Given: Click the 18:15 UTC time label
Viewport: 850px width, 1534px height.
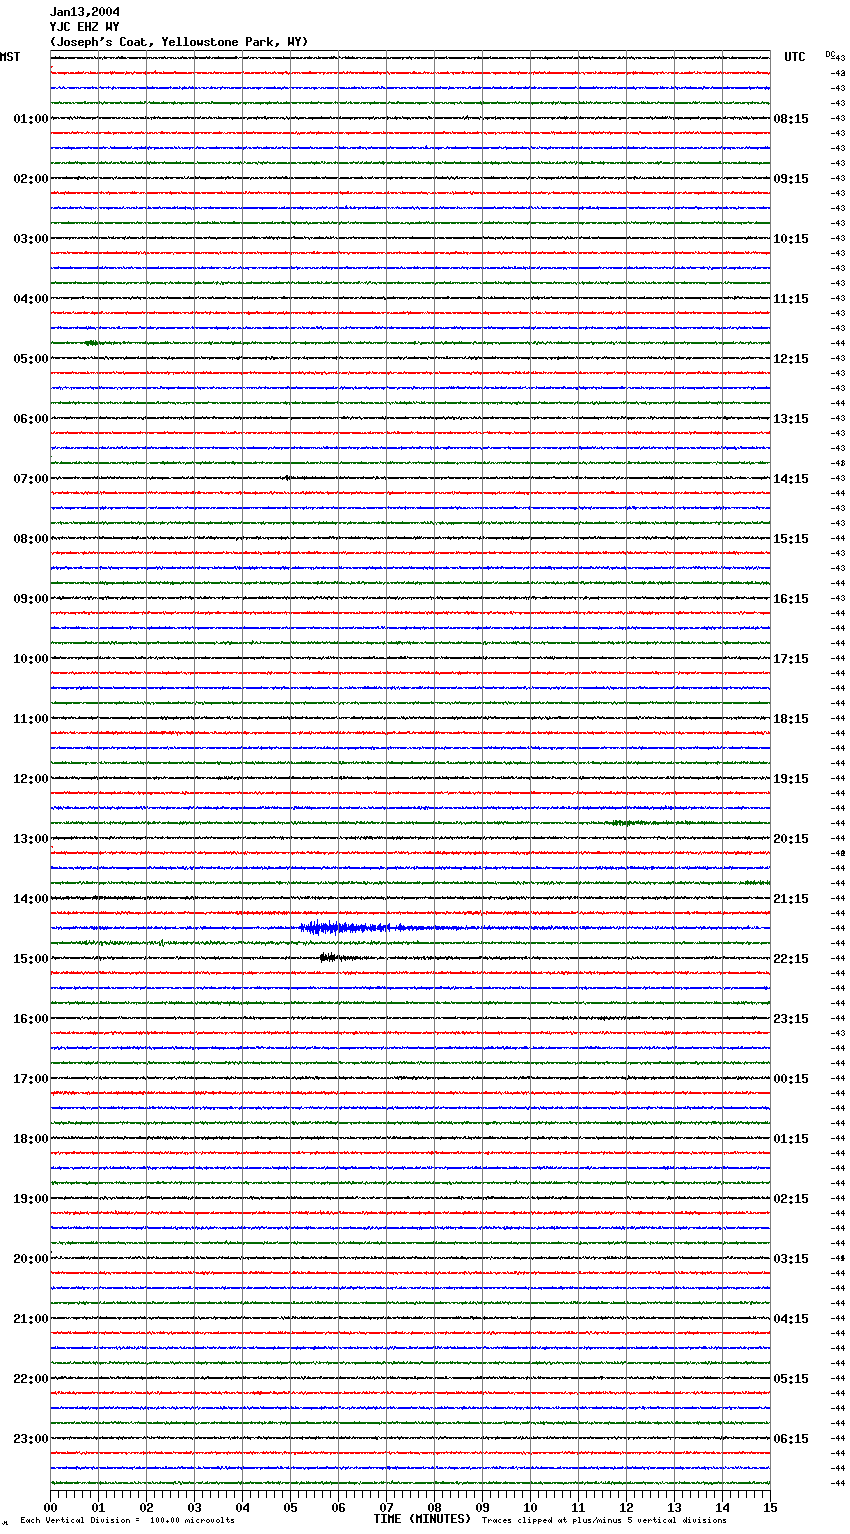Looking at the screenshot, I should tap(791, 719).
